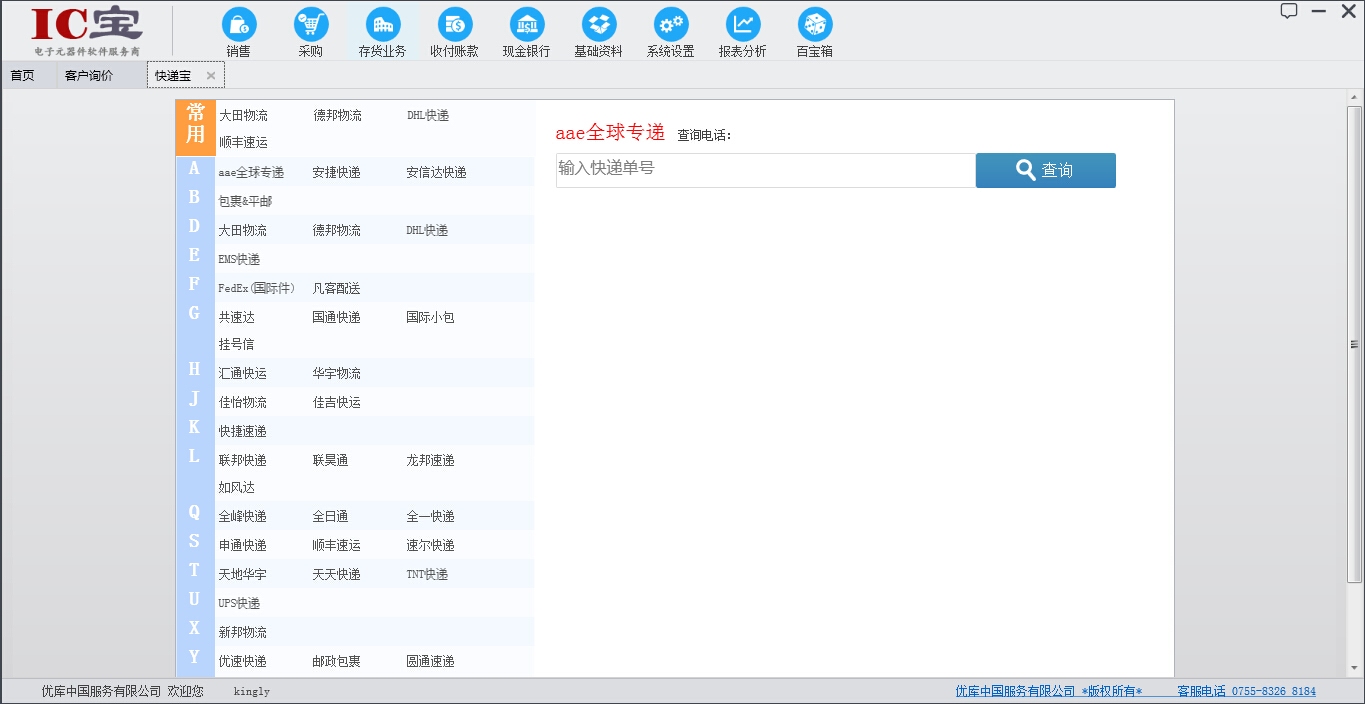1365x704 pixels.
Task: Select the 存货业务 inventory icon
Action: (x=382, y=32)
